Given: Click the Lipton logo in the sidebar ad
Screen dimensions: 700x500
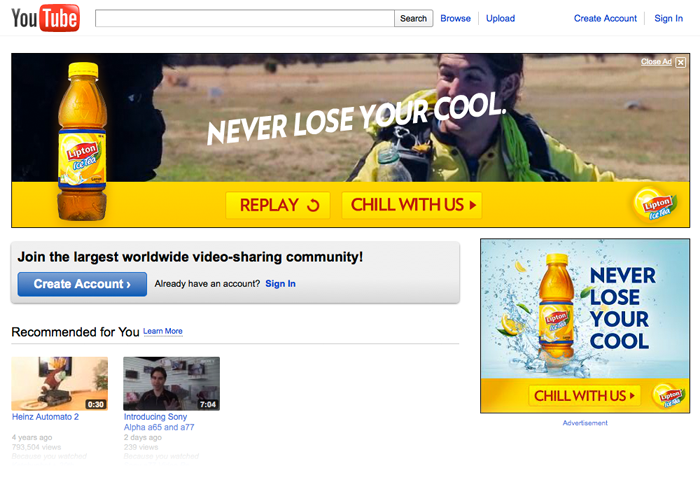Looking at the screenshot, I should (669, 396).
